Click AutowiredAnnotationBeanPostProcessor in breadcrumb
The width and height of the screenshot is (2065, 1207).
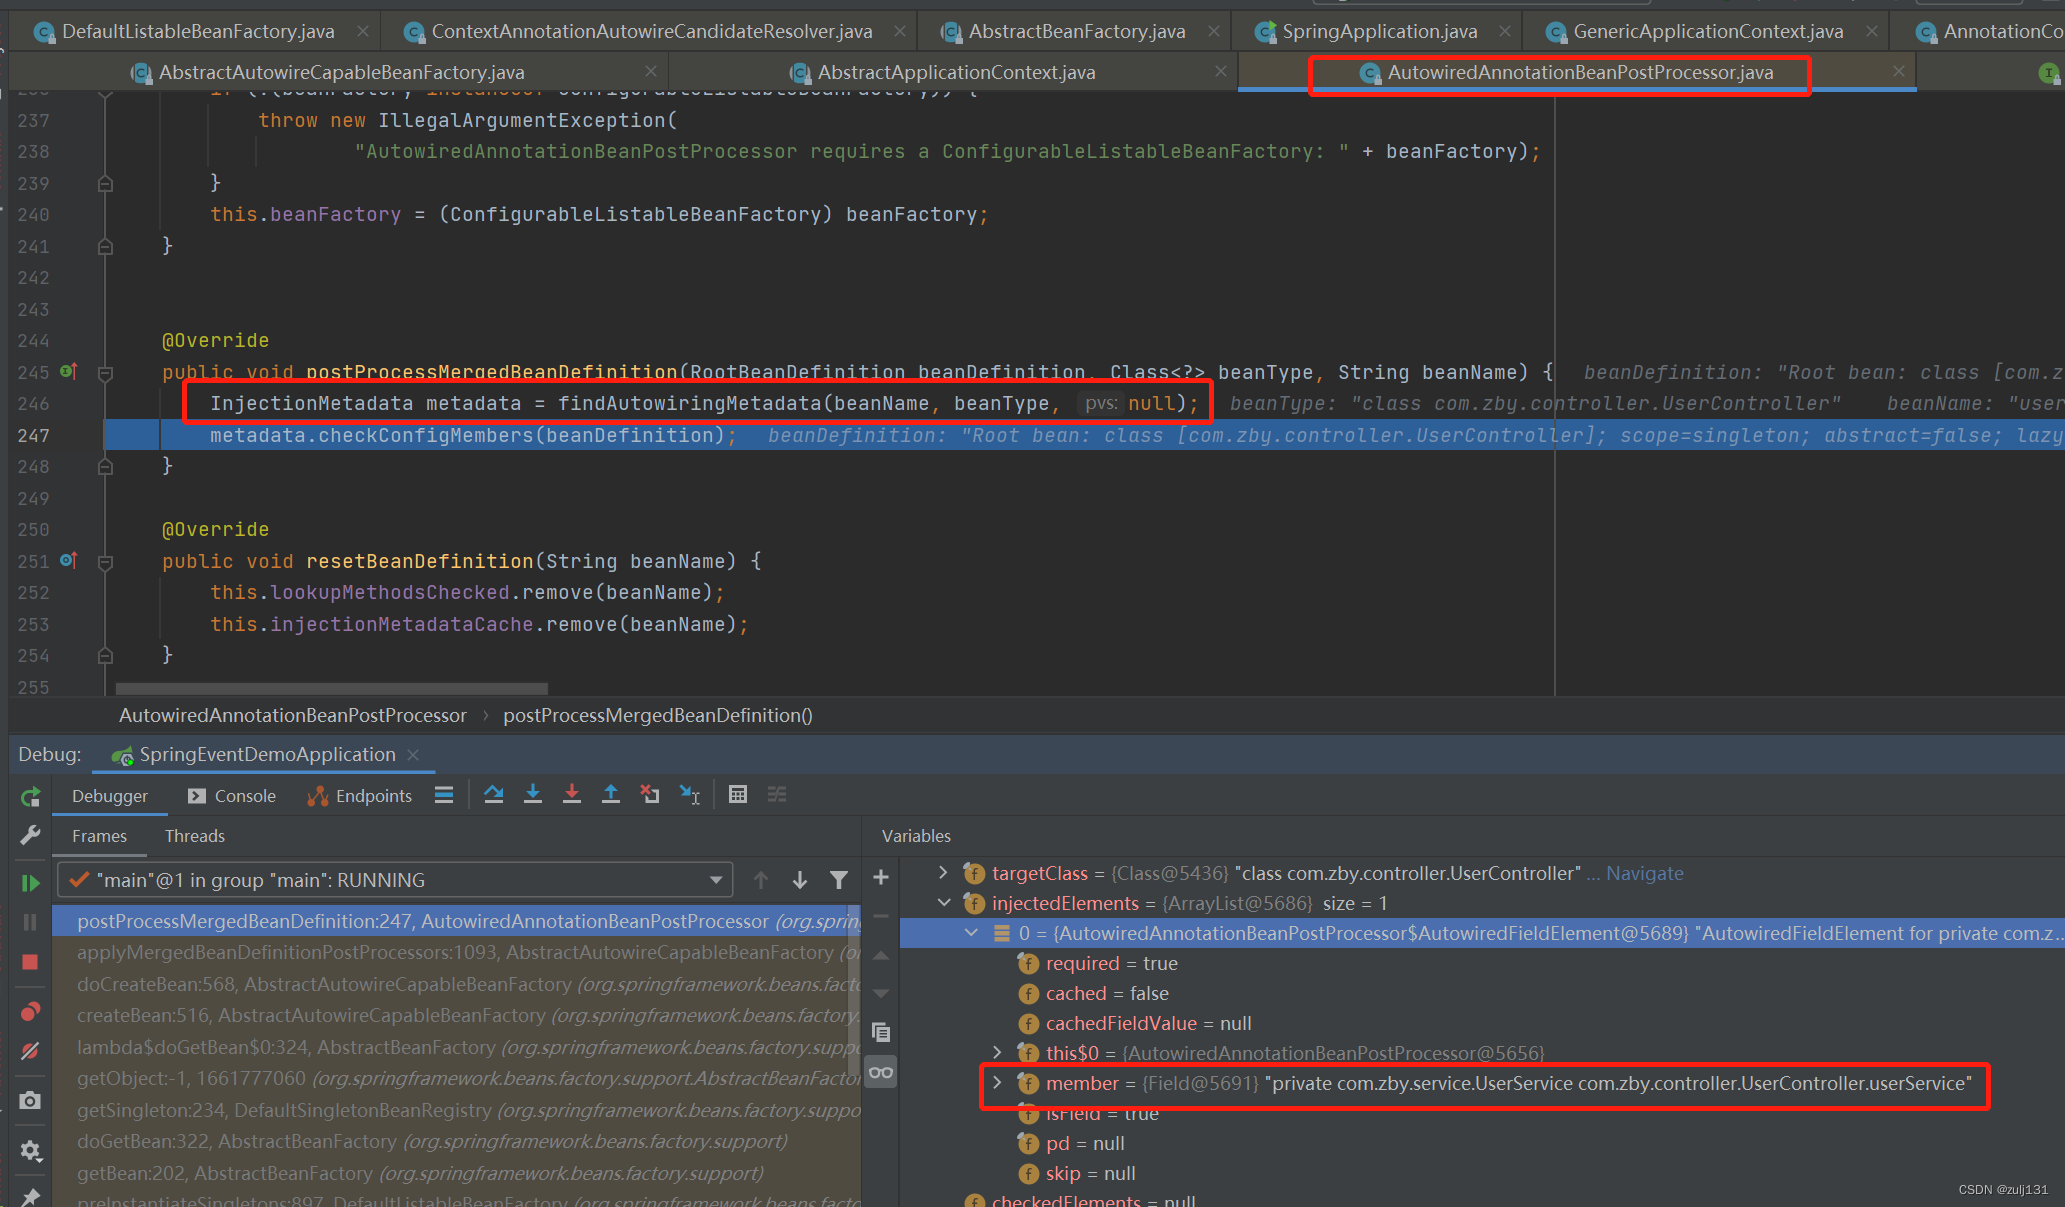293,715
